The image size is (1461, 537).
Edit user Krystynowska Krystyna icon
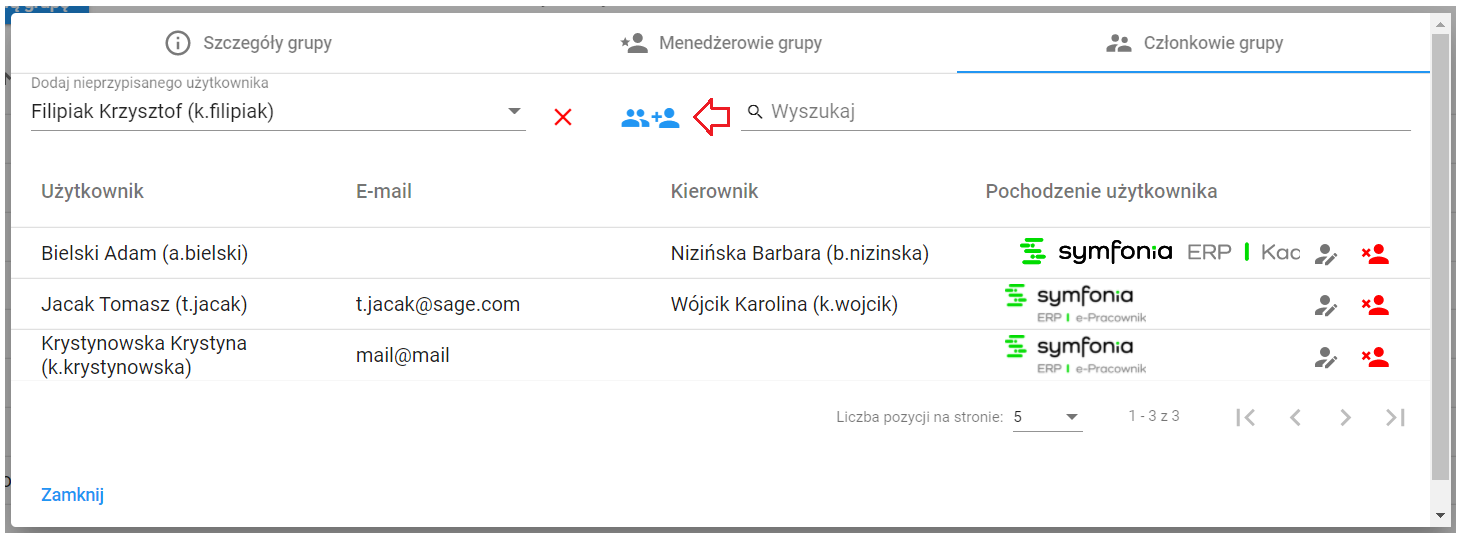pos(1326,356)
